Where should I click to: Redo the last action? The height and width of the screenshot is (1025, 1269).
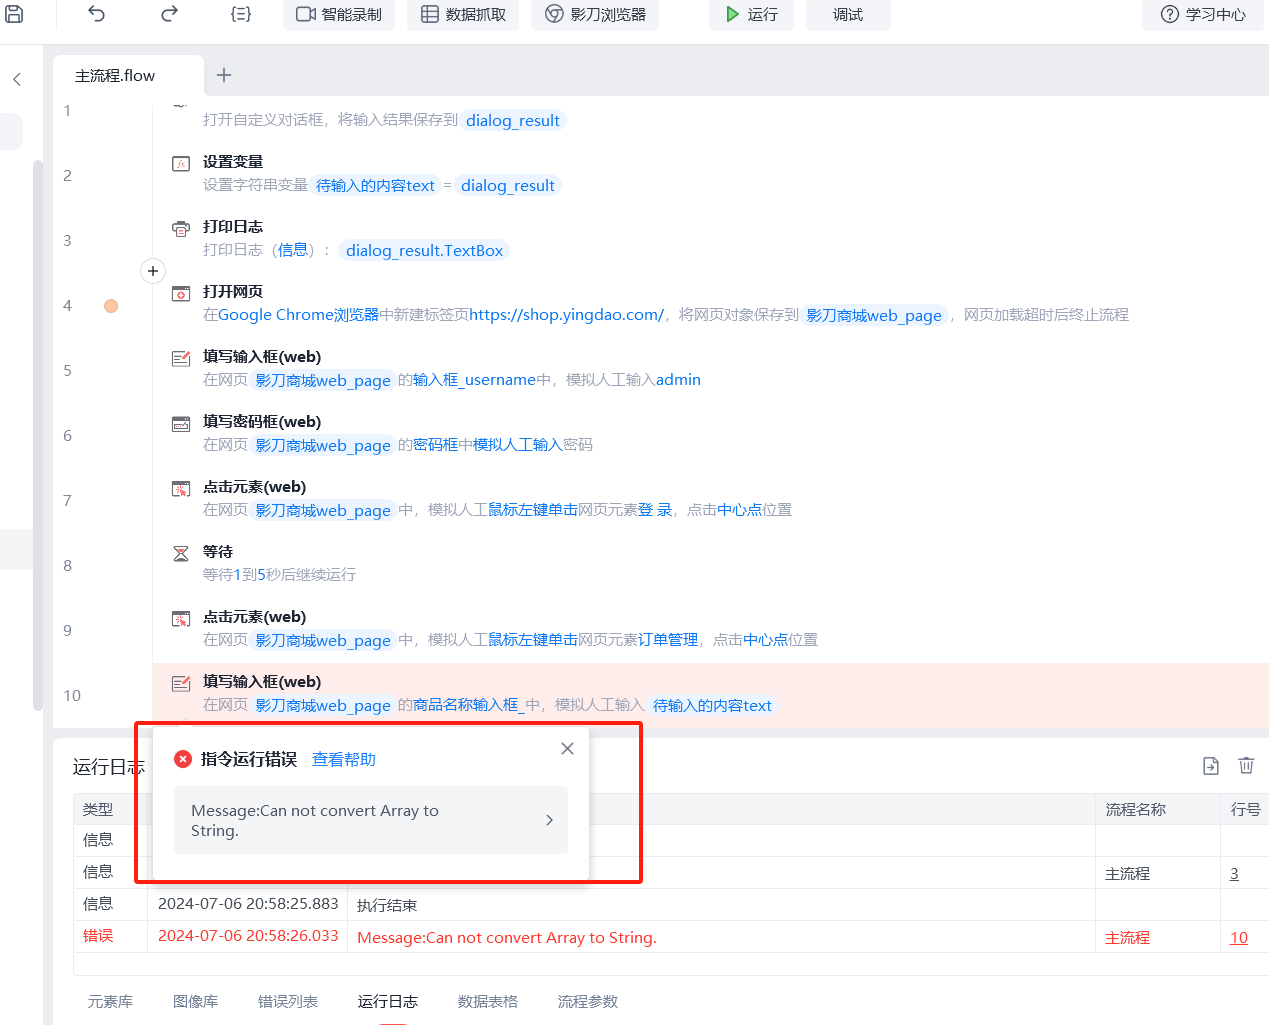(x=169, y=14)
